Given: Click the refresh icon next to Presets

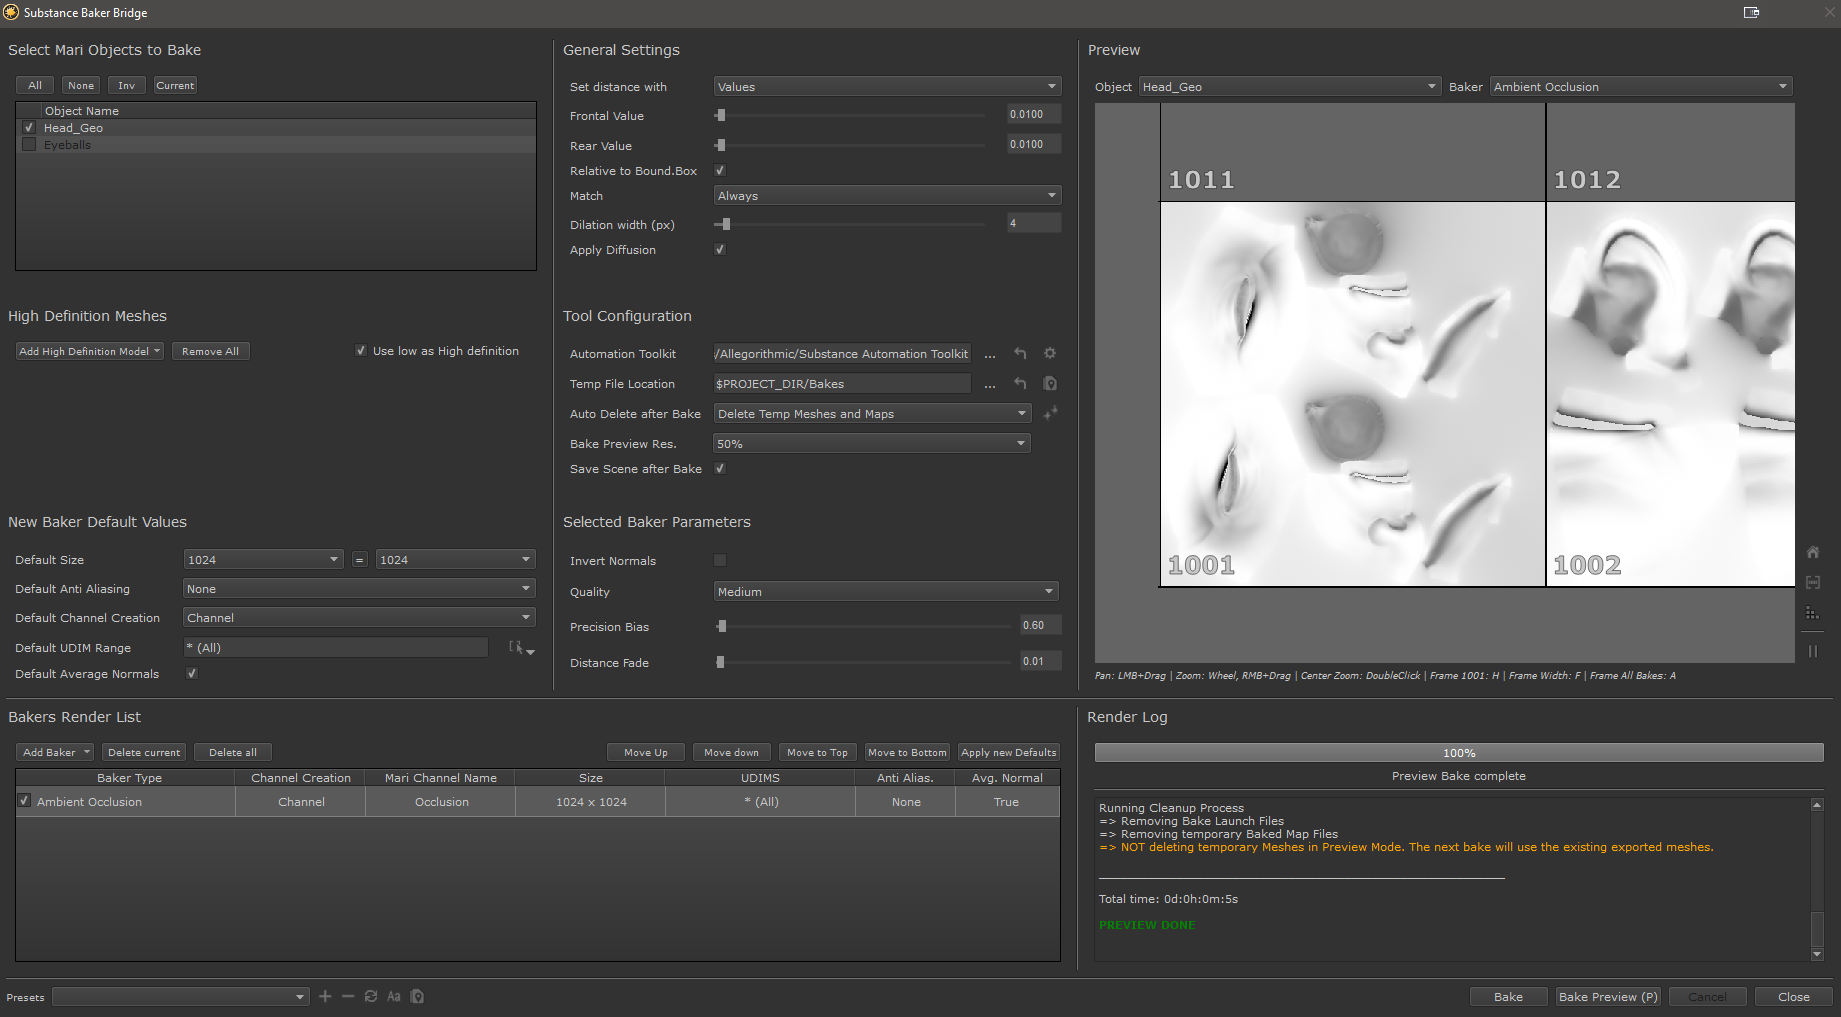Looking at the screenshot, I should click(371, 996).
